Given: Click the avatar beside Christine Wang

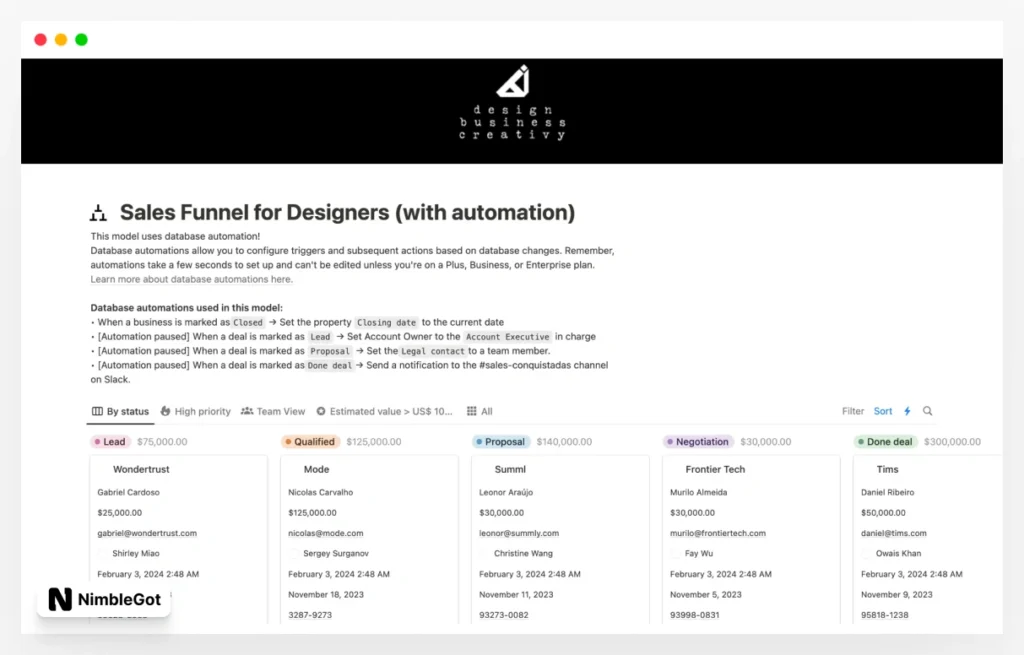Looking at the screenshot, I should [485, 553].
